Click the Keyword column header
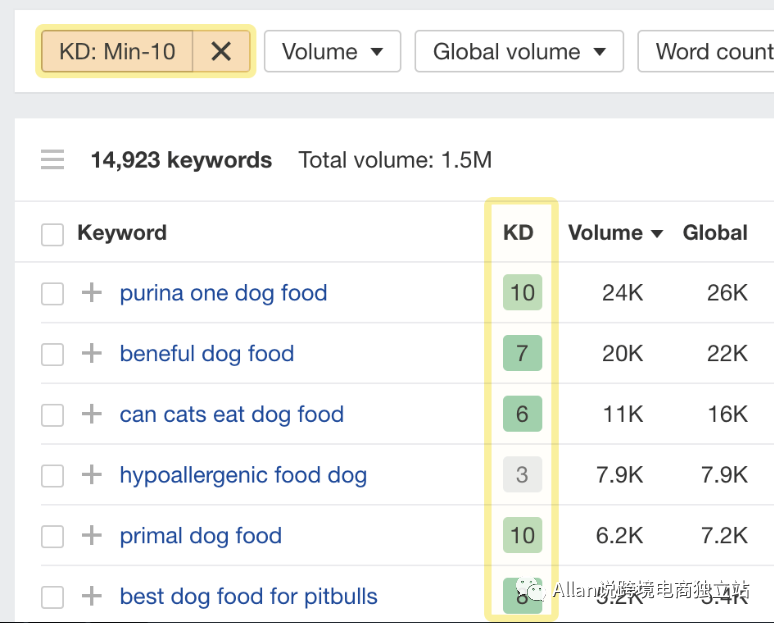This screenshot has width=774, height=623. point(122,233)
